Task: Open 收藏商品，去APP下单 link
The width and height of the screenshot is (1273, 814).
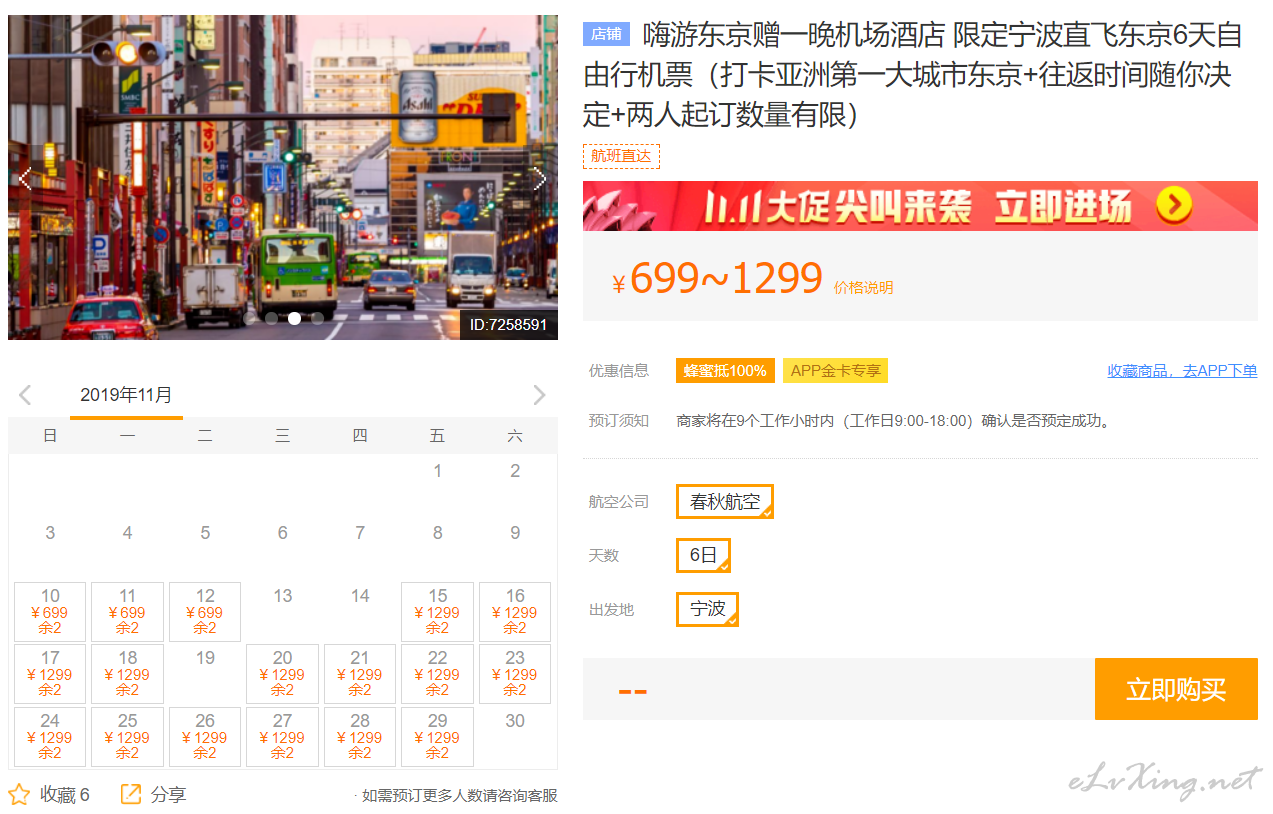Action: pyautogui.click(x=1182, y=371)
